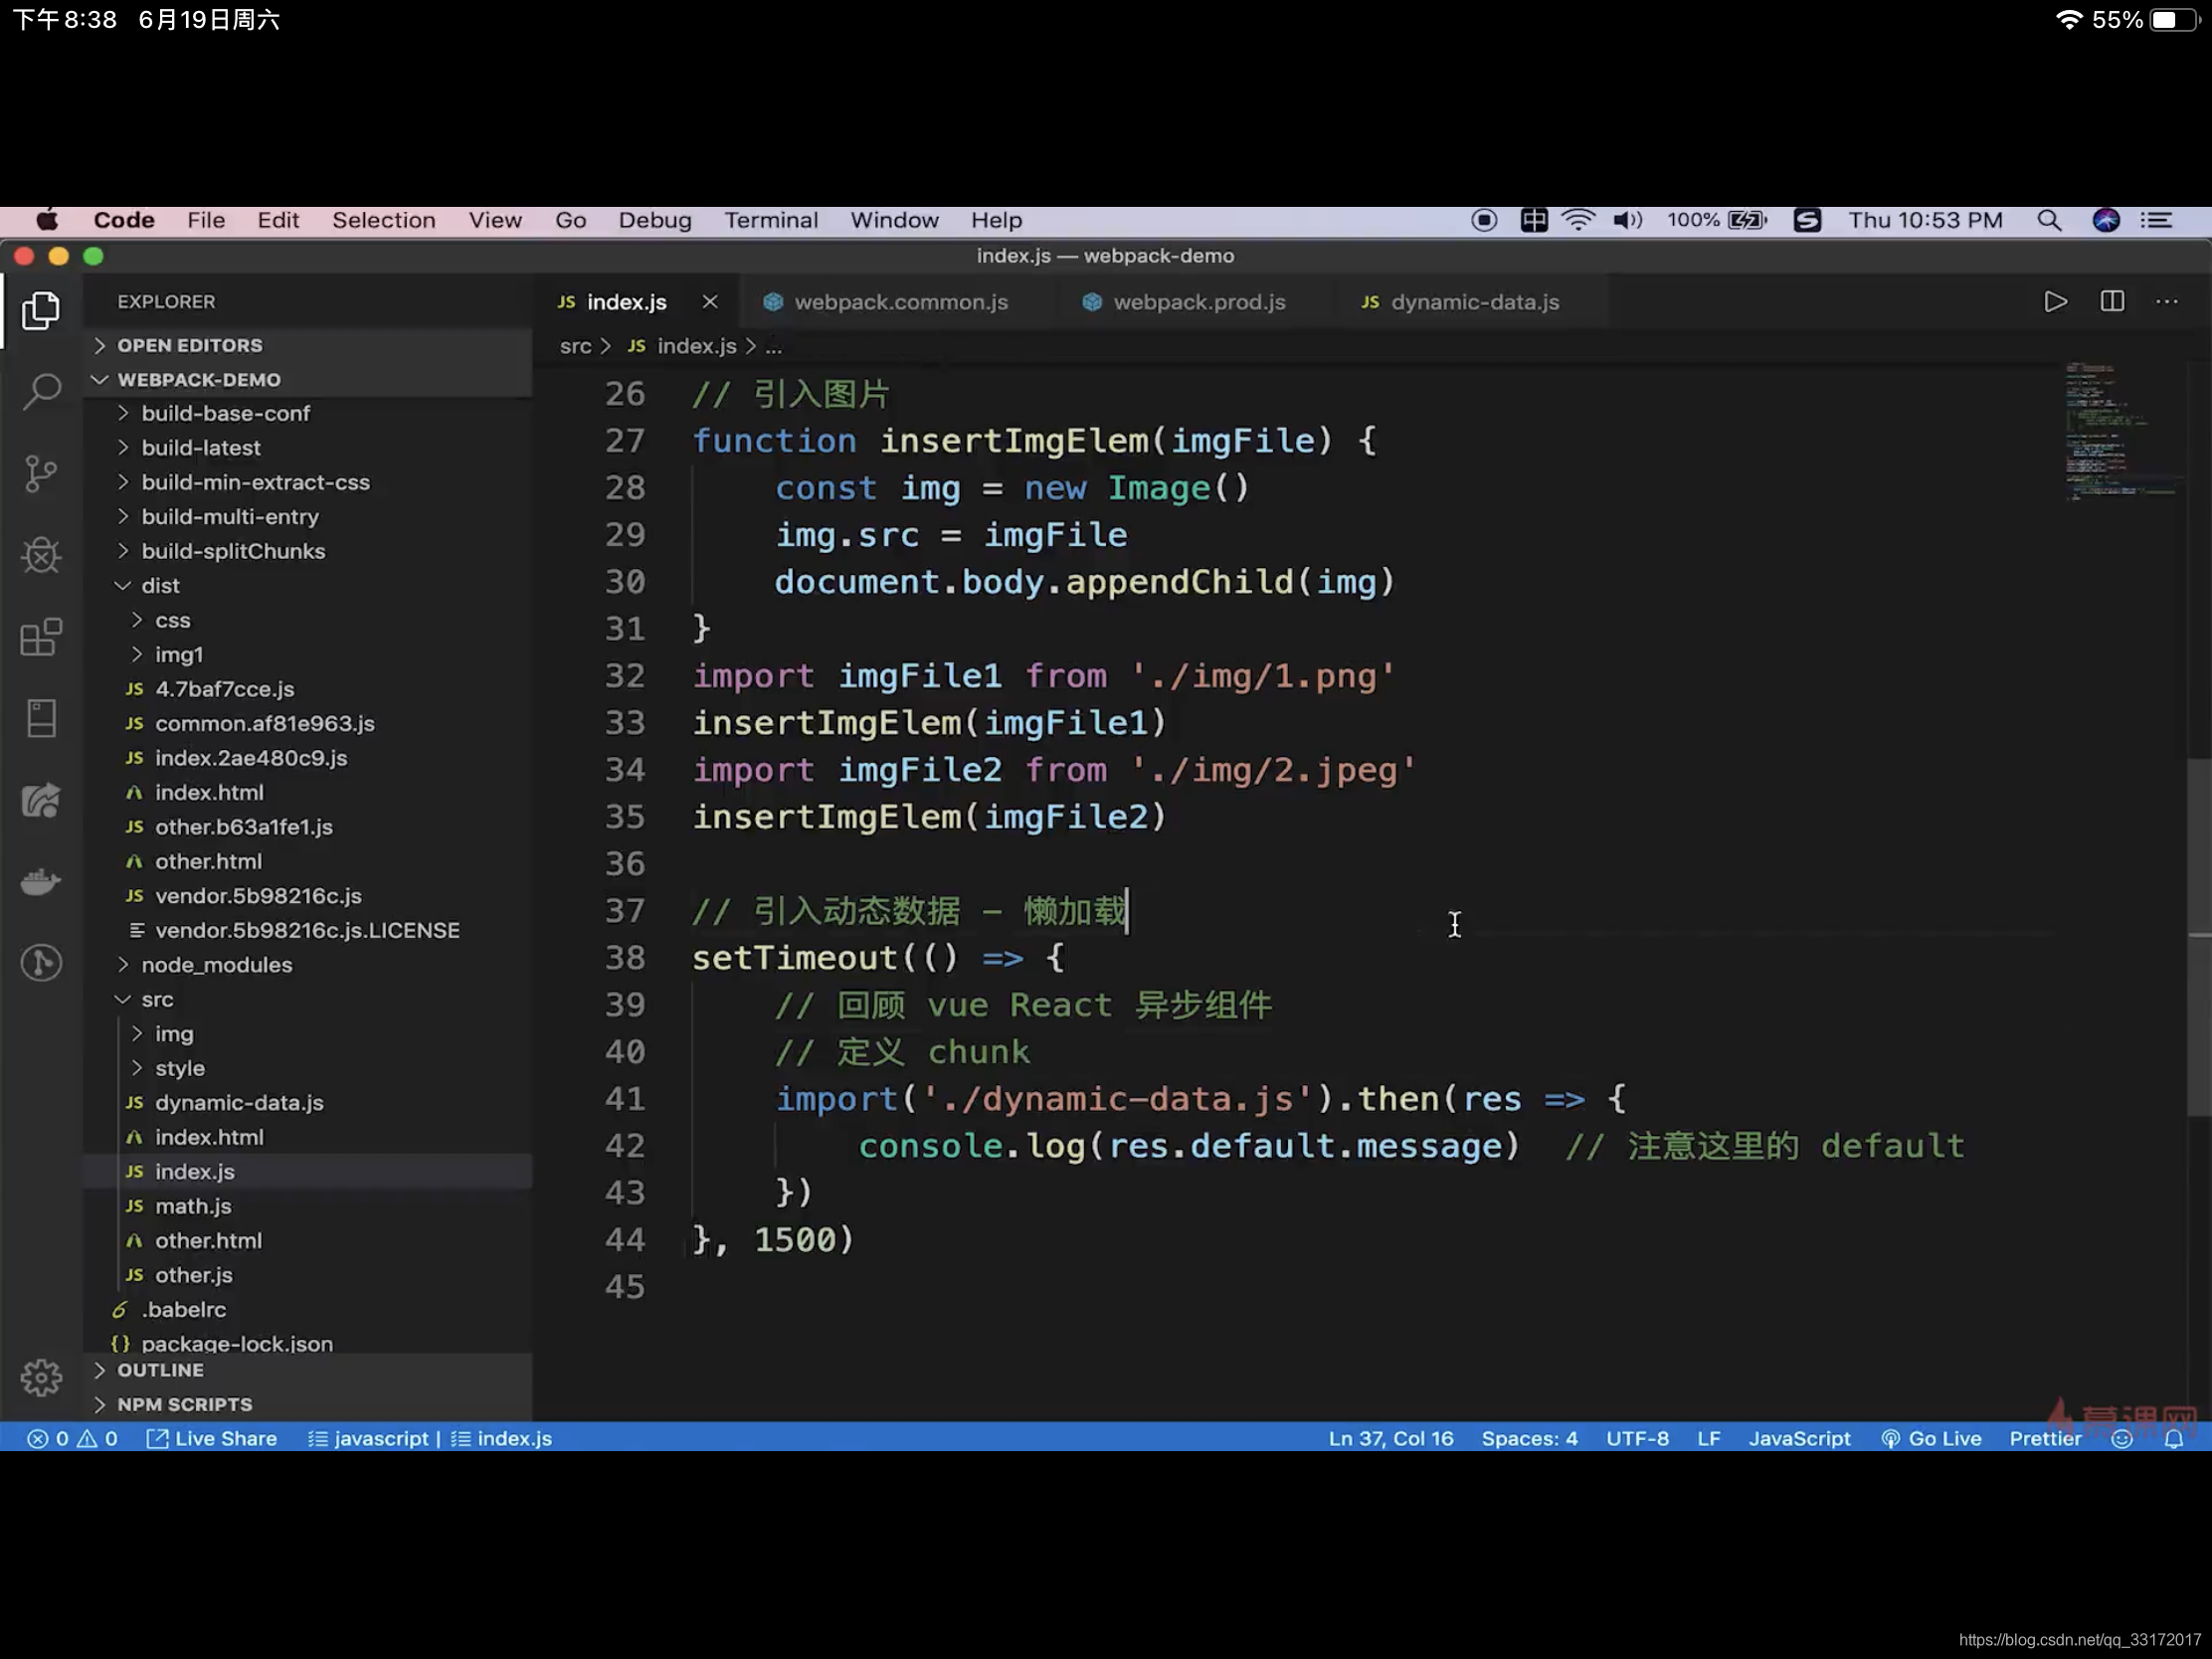The image size is (2212, 1659).
Task: Expand the build-splitChunks folder
Action: (232, 551)
